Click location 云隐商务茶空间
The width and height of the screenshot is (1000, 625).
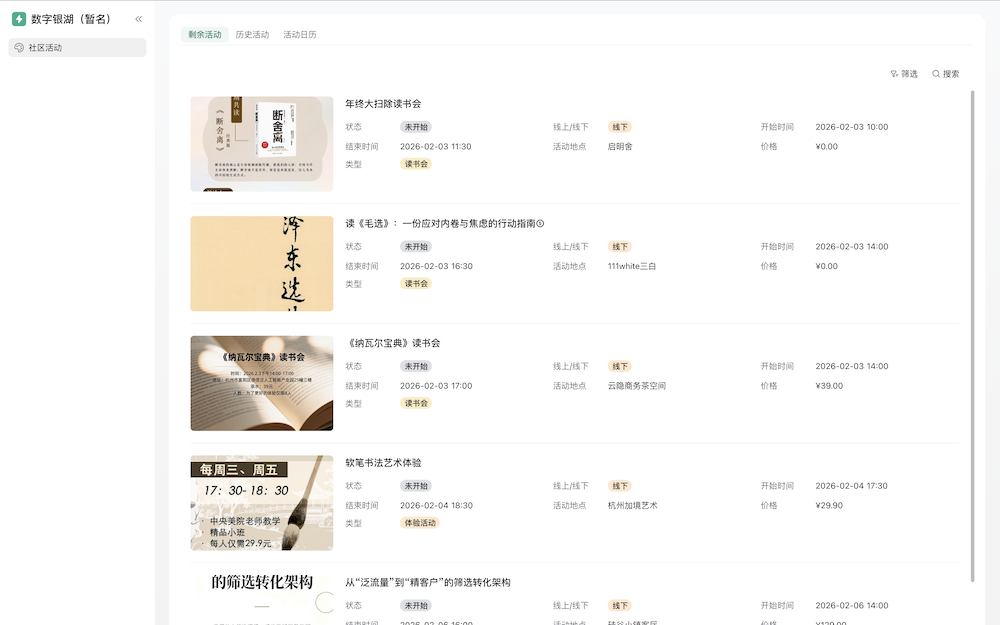pos(636,386)
